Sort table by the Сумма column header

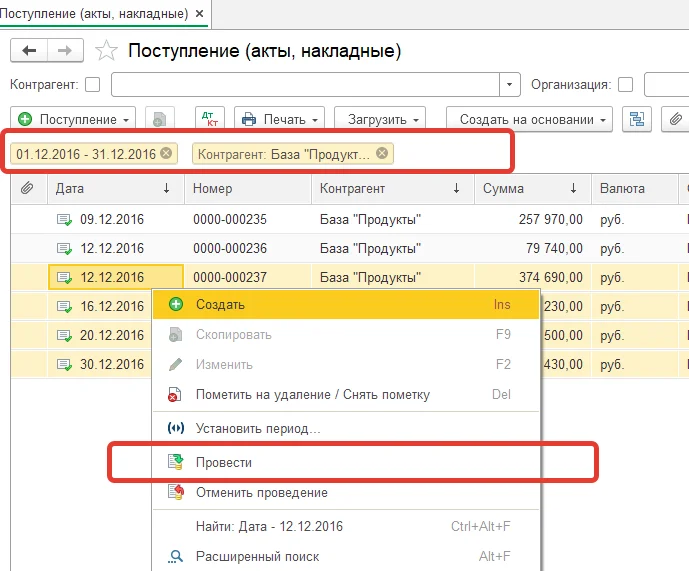point(532,189)
